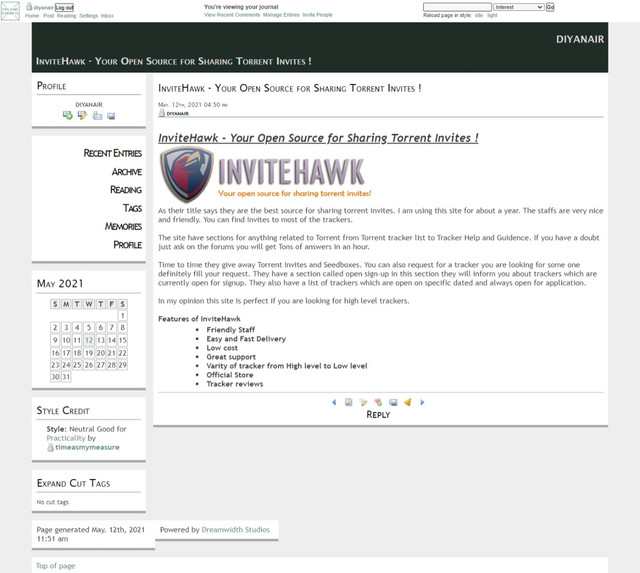Select day 12 in the calendar
The width and height of the screenshot is (640, 573).
[x=89, y=340]
